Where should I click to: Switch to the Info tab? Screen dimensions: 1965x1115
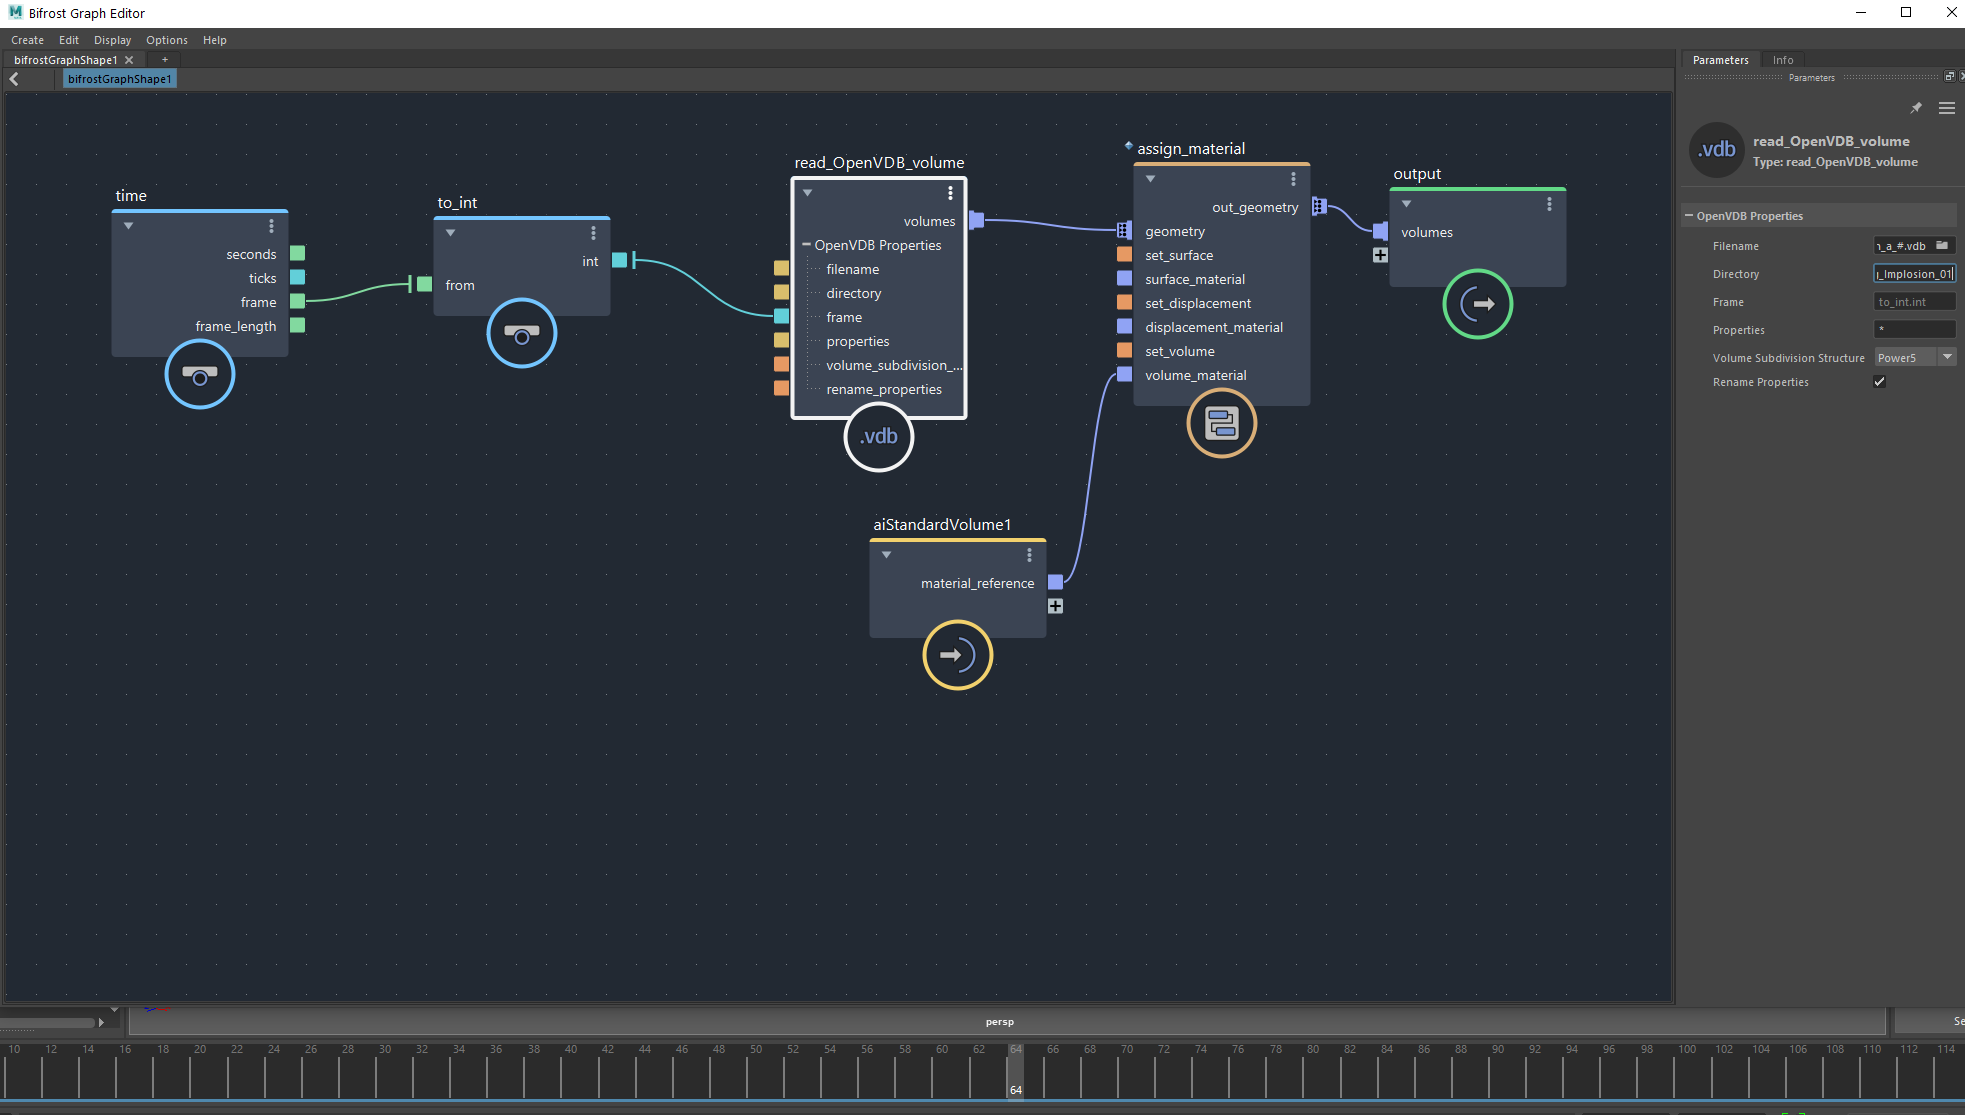[1783, 59]
